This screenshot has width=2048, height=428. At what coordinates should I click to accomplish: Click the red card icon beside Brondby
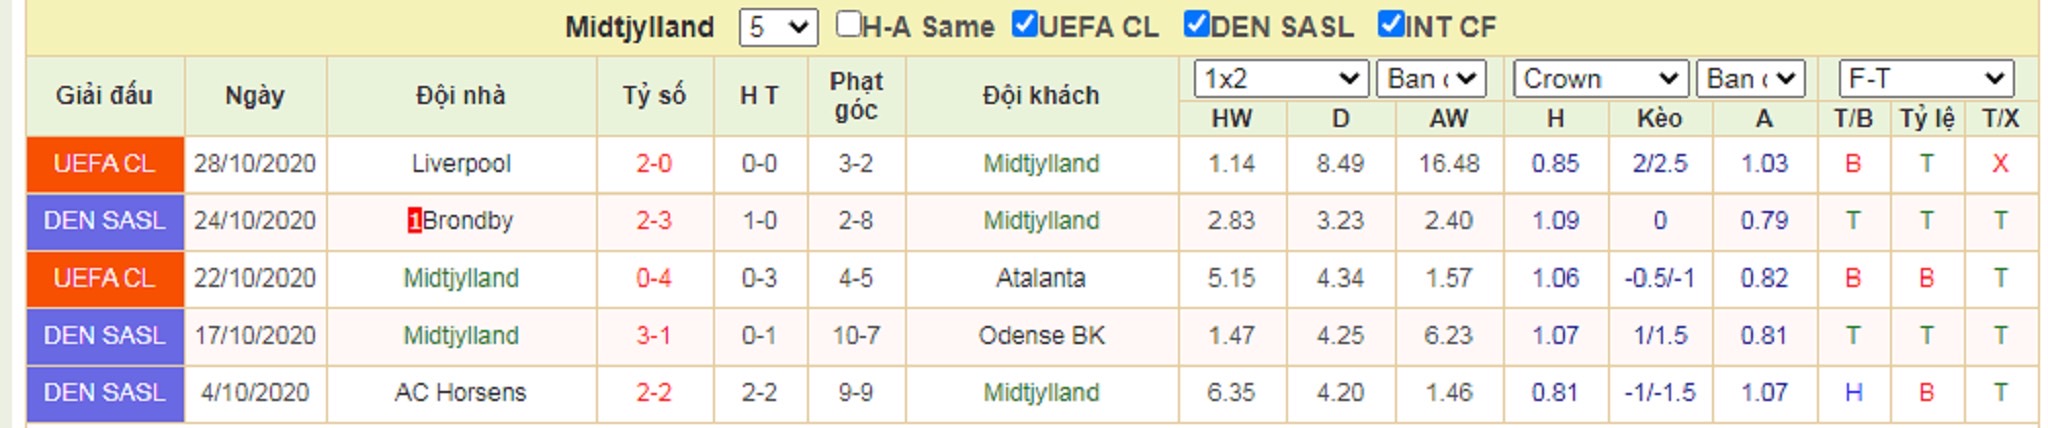[x=414, y=221]
